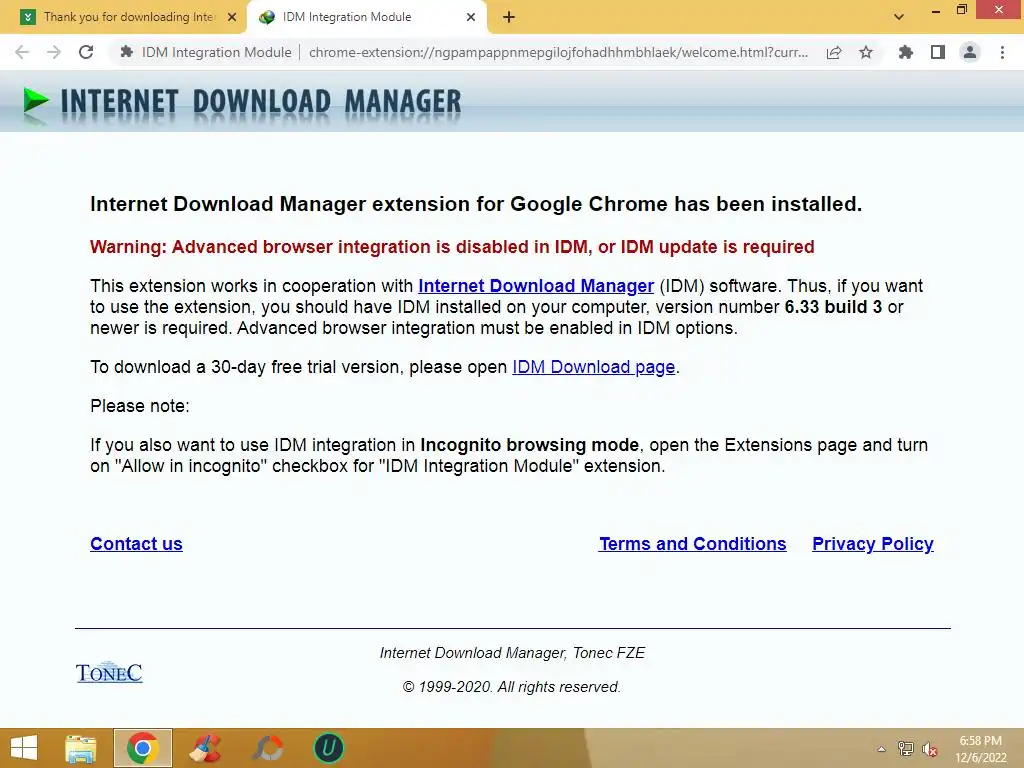The height and width of the screenshot is (768, 1024).
Task: Open the Windows Start button
Action: tap(24, 748)
